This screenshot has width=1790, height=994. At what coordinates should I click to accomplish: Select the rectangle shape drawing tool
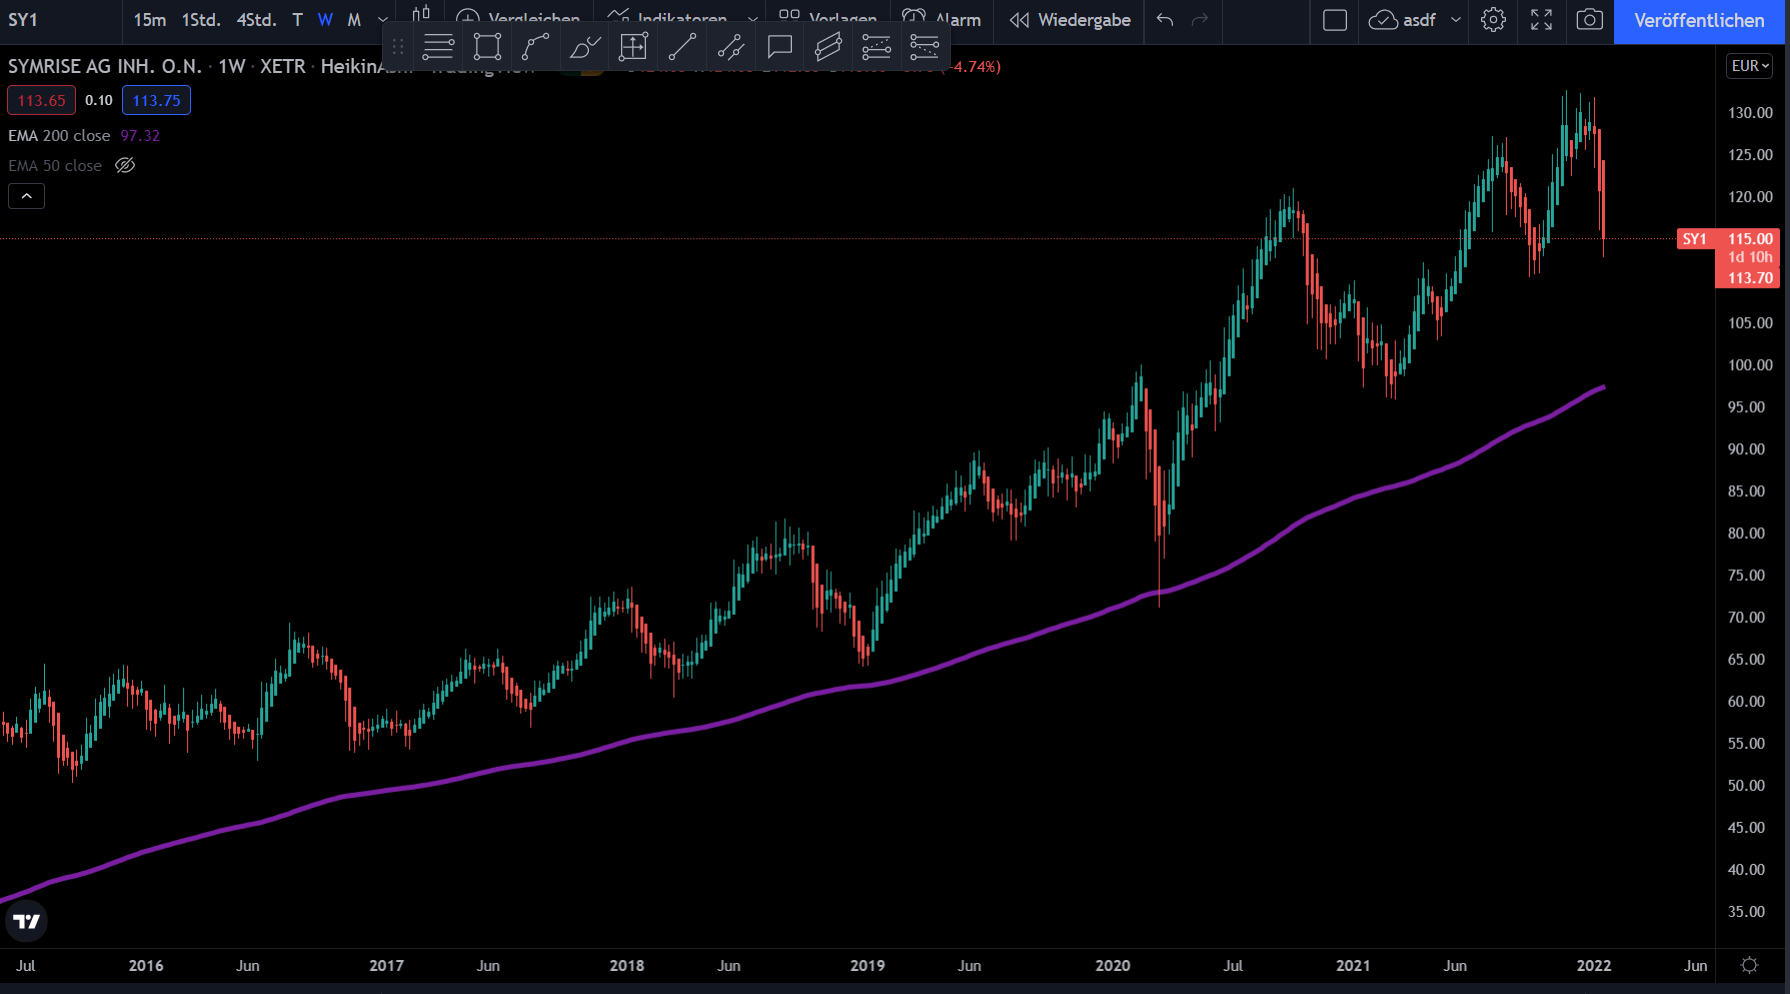pyautogui.click(x=487, y=46)
